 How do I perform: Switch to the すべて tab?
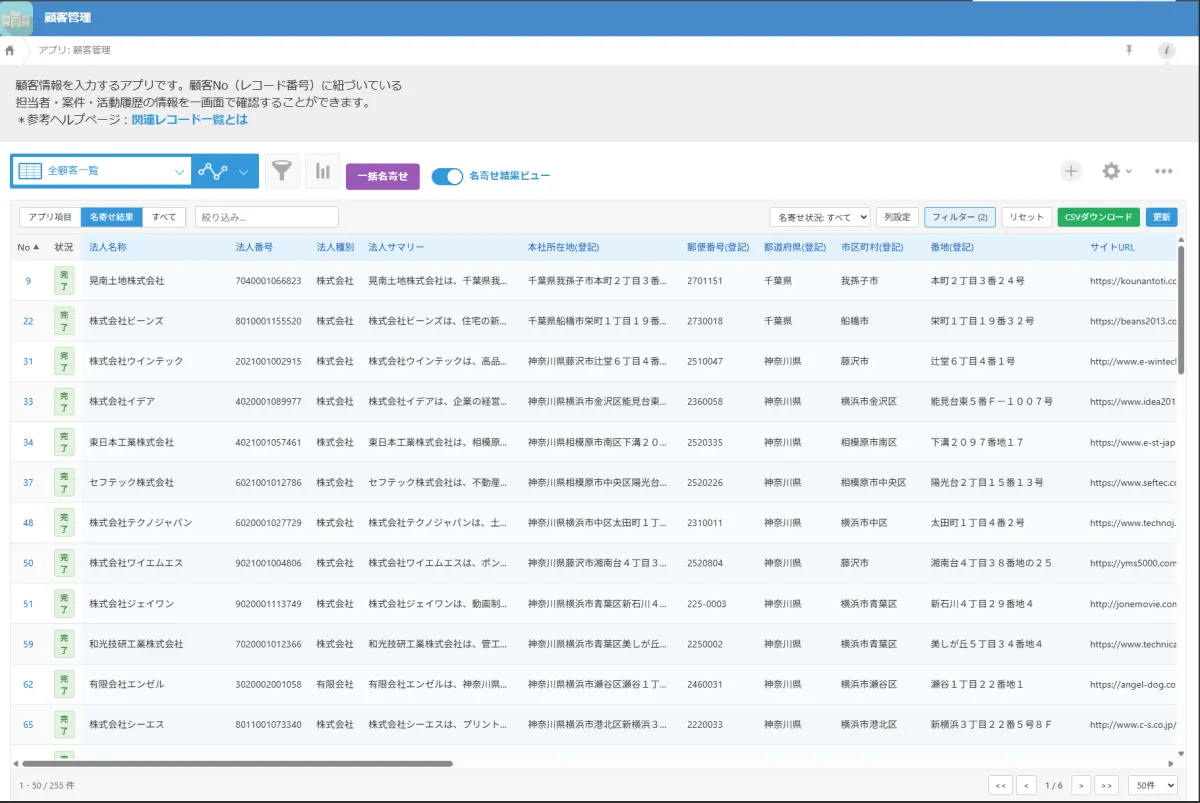164,217
